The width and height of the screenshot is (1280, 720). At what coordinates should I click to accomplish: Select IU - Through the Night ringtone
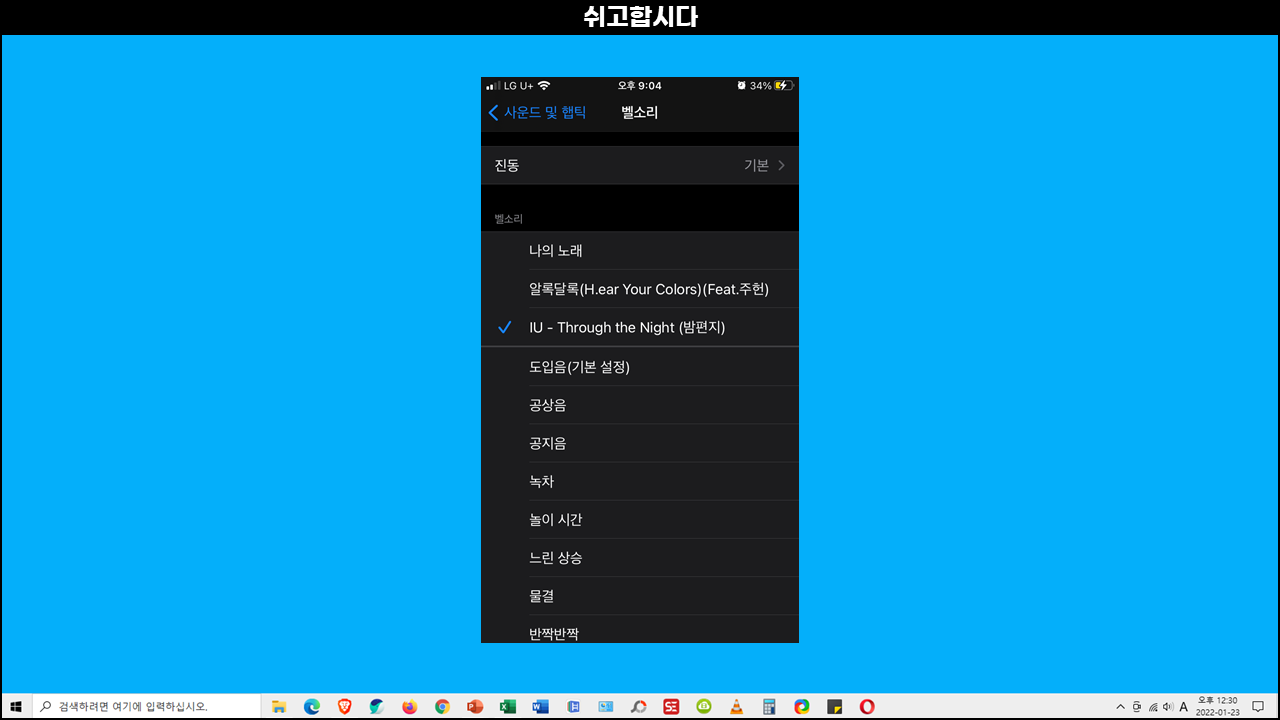(x=640, y=327)
